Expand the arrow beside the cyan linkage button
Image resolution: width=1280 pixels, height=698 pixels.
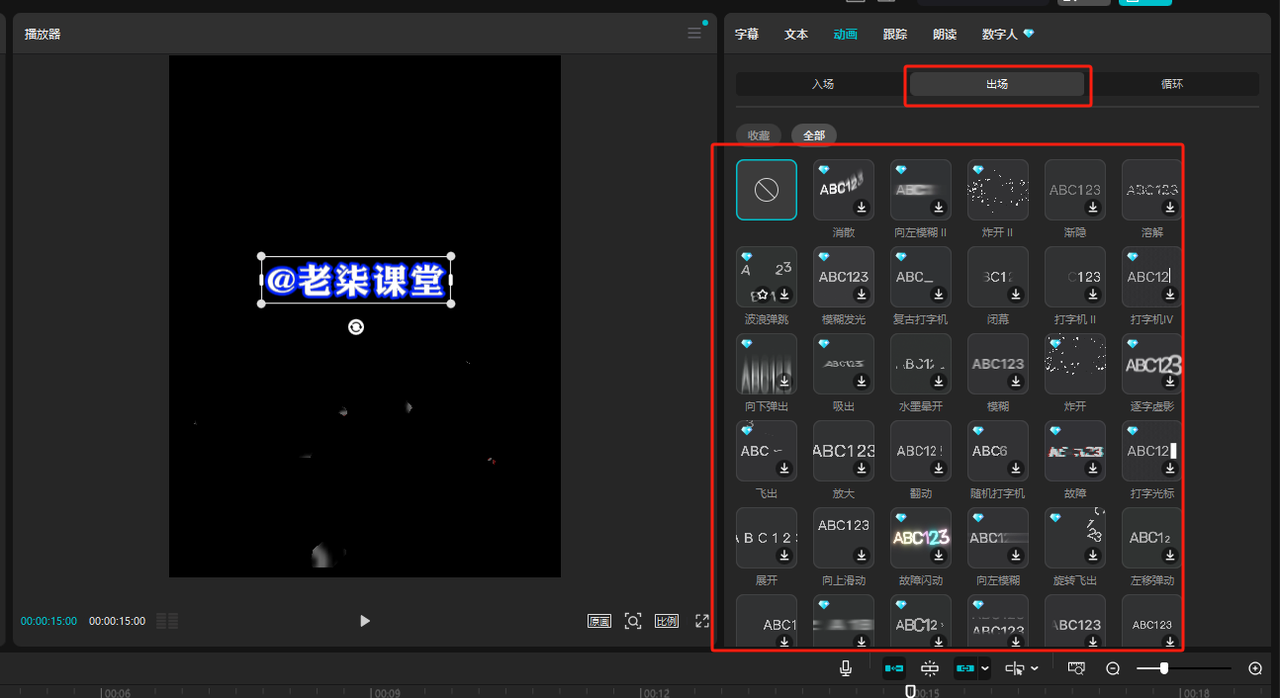pyautogui.click(x=985, y=668)
